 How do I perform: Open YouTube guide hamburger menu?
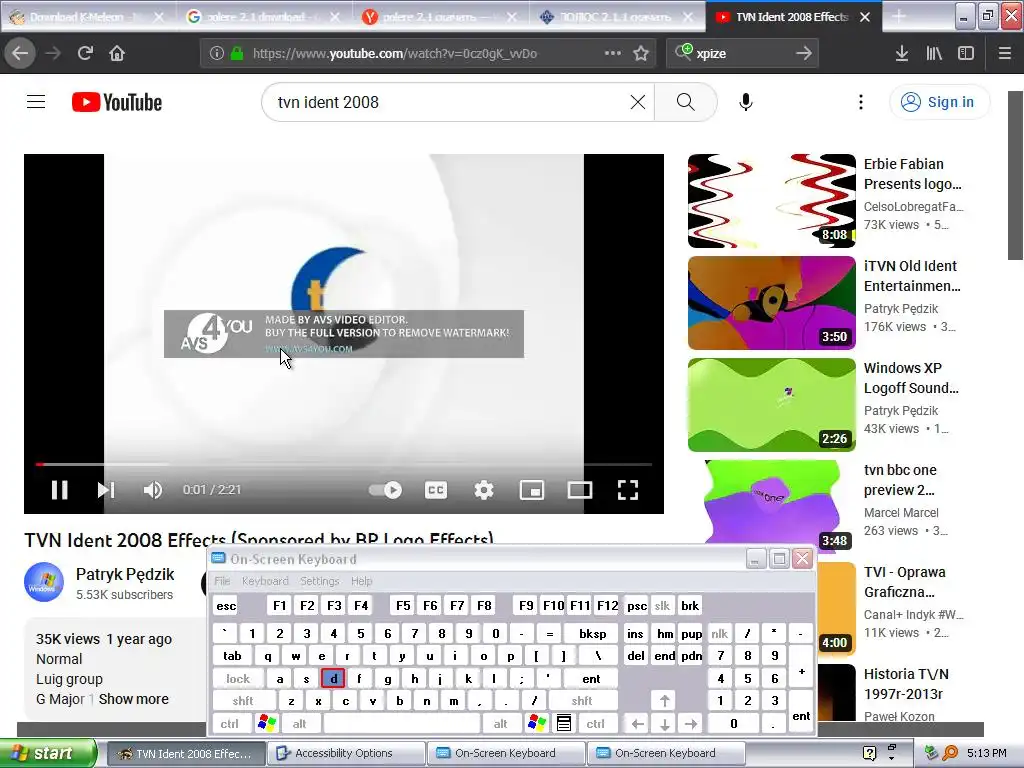pyautogui.click(x=36, y=102)
